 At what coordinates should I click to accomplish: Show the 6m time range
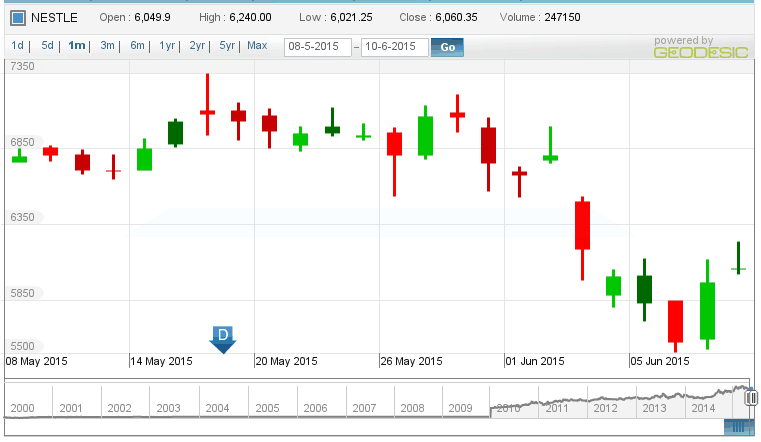(x=137, y=46)
